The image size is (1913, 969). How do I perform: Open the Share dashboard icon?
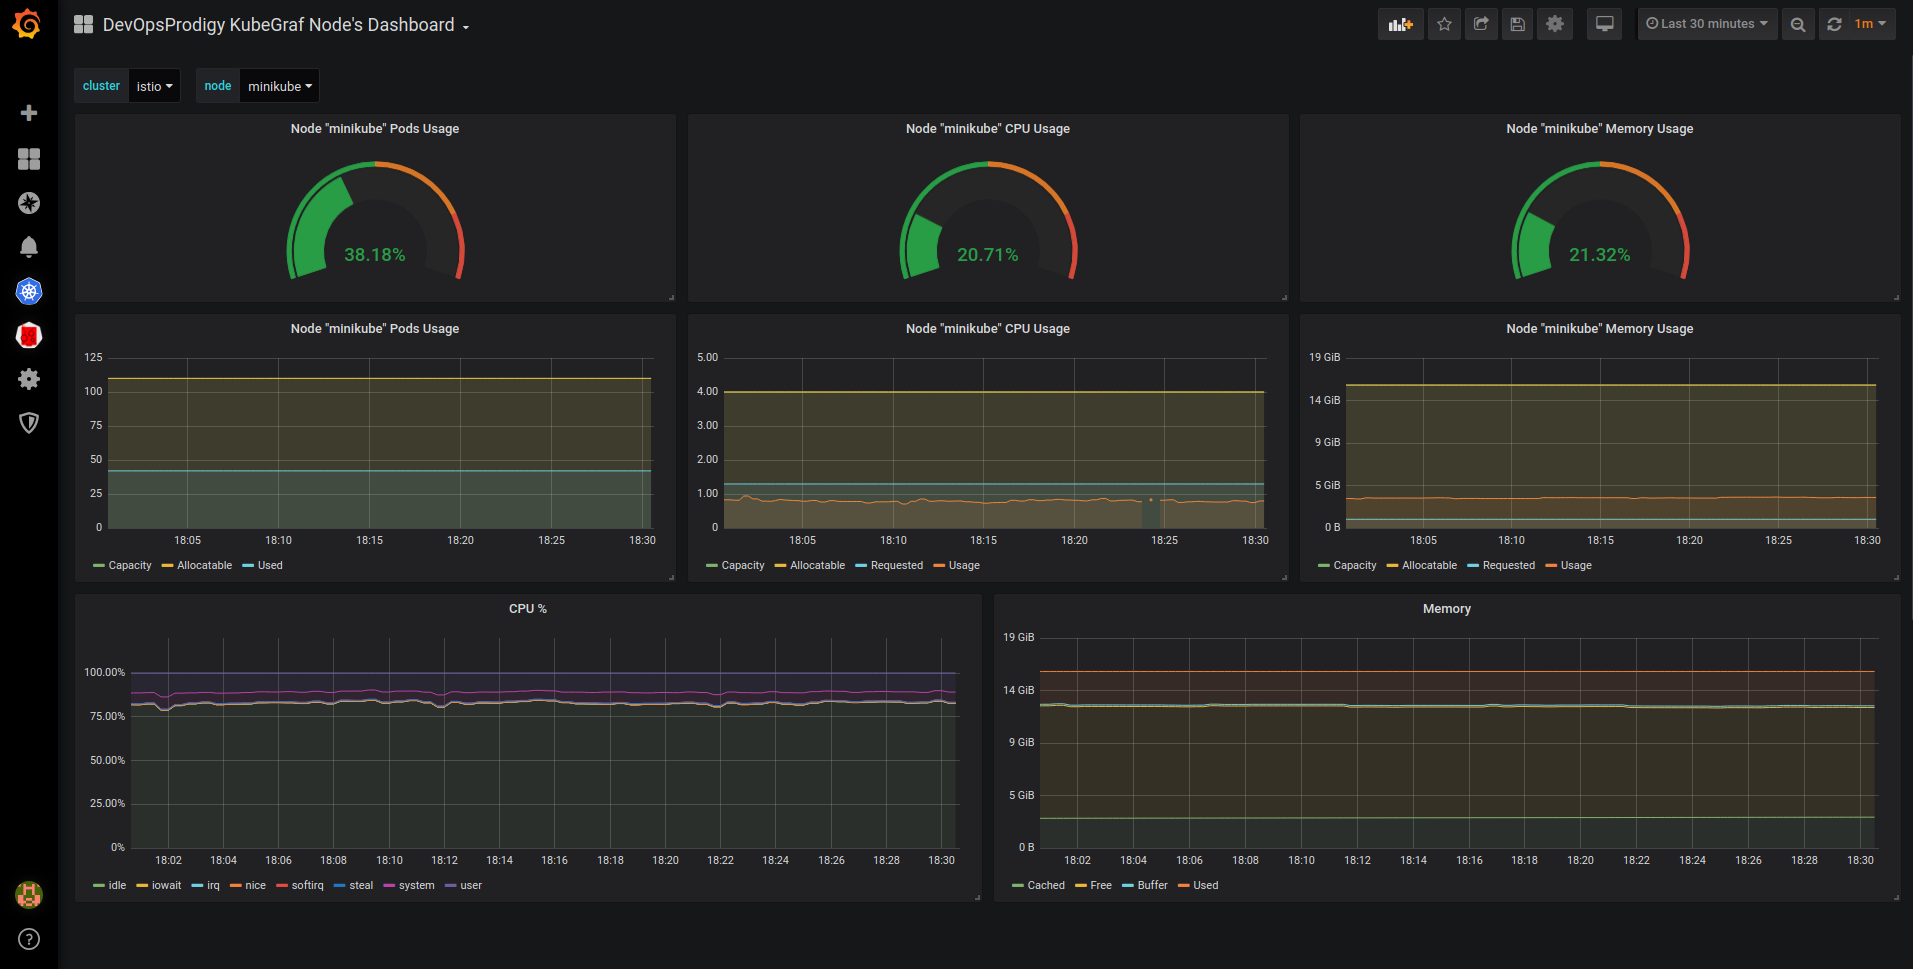point(1480,23)
